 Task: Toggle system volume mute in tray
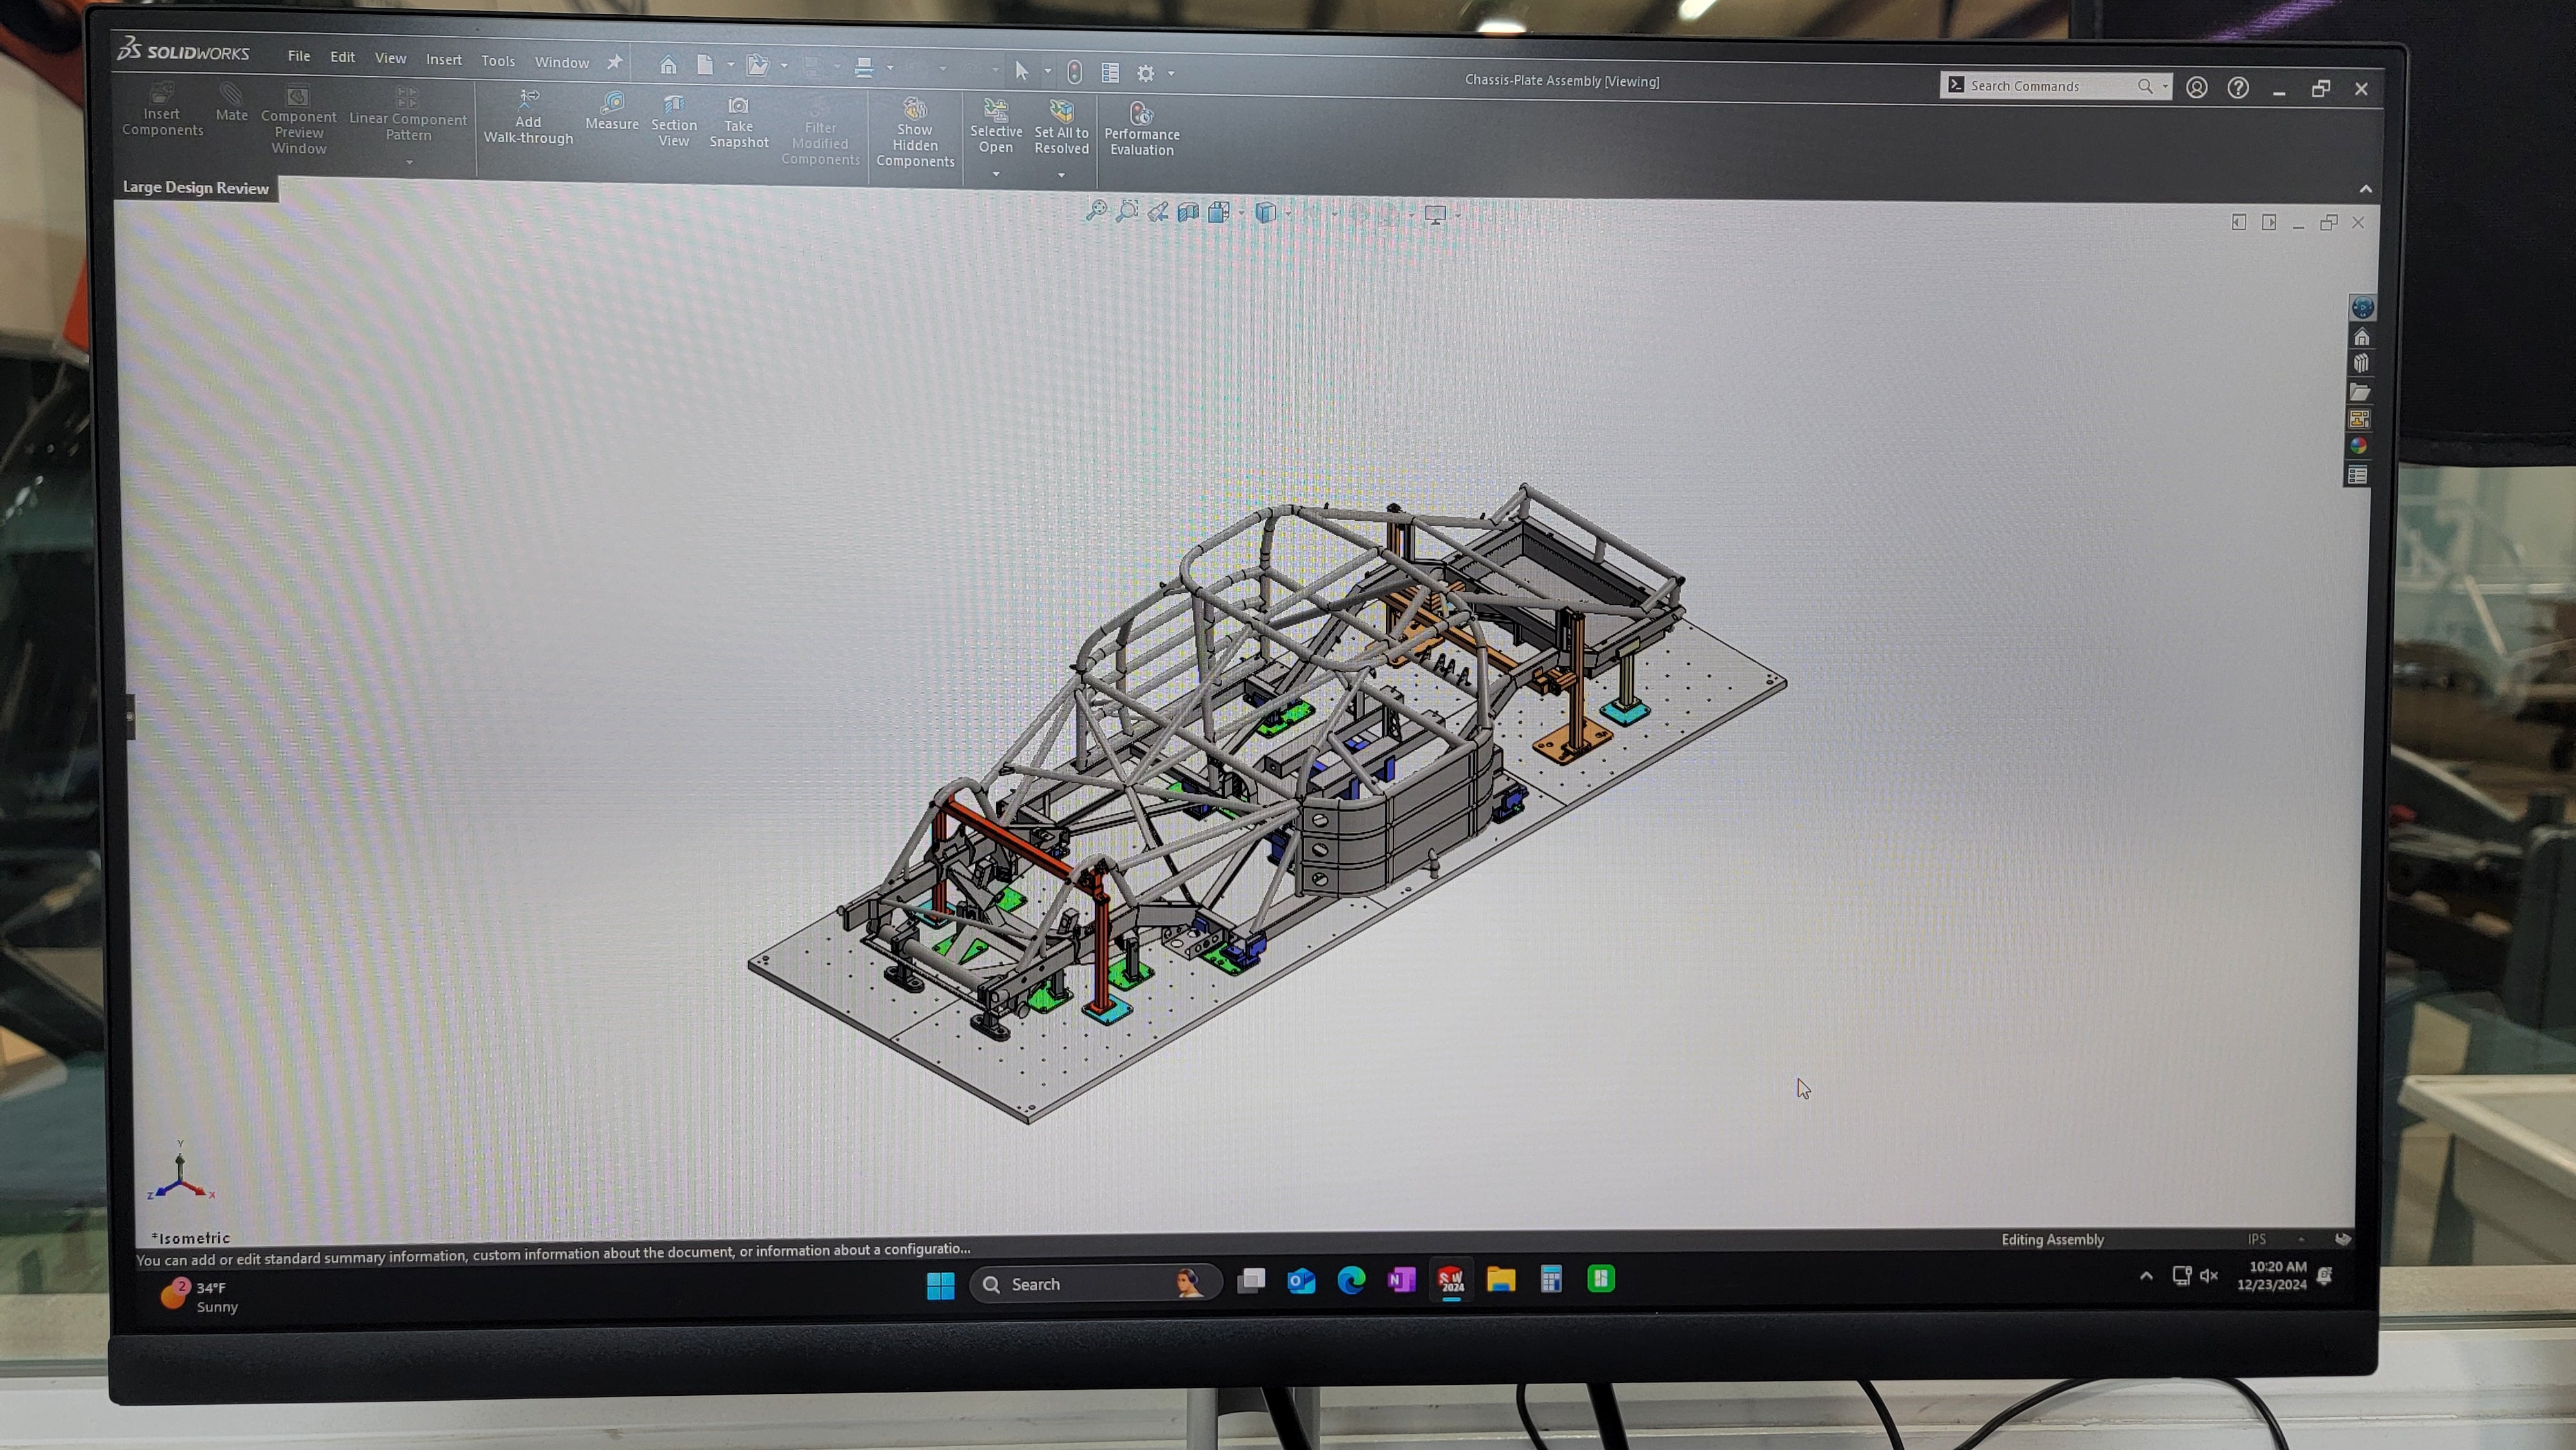coord(2209,1275)
